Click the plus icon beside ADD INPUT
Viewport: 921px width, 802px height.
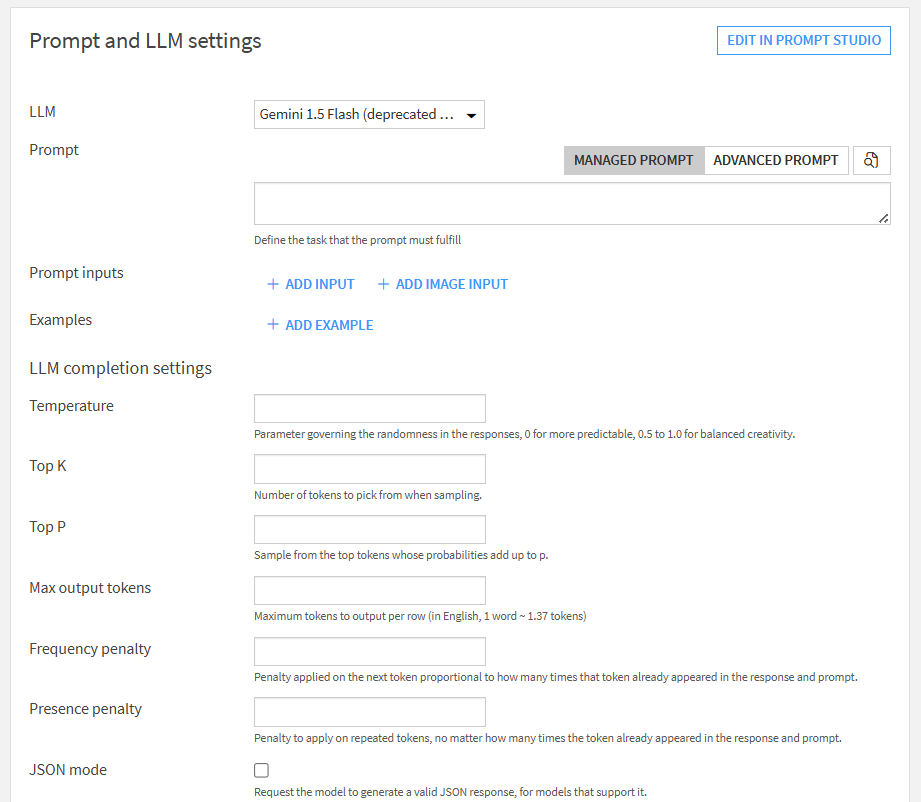273,284
